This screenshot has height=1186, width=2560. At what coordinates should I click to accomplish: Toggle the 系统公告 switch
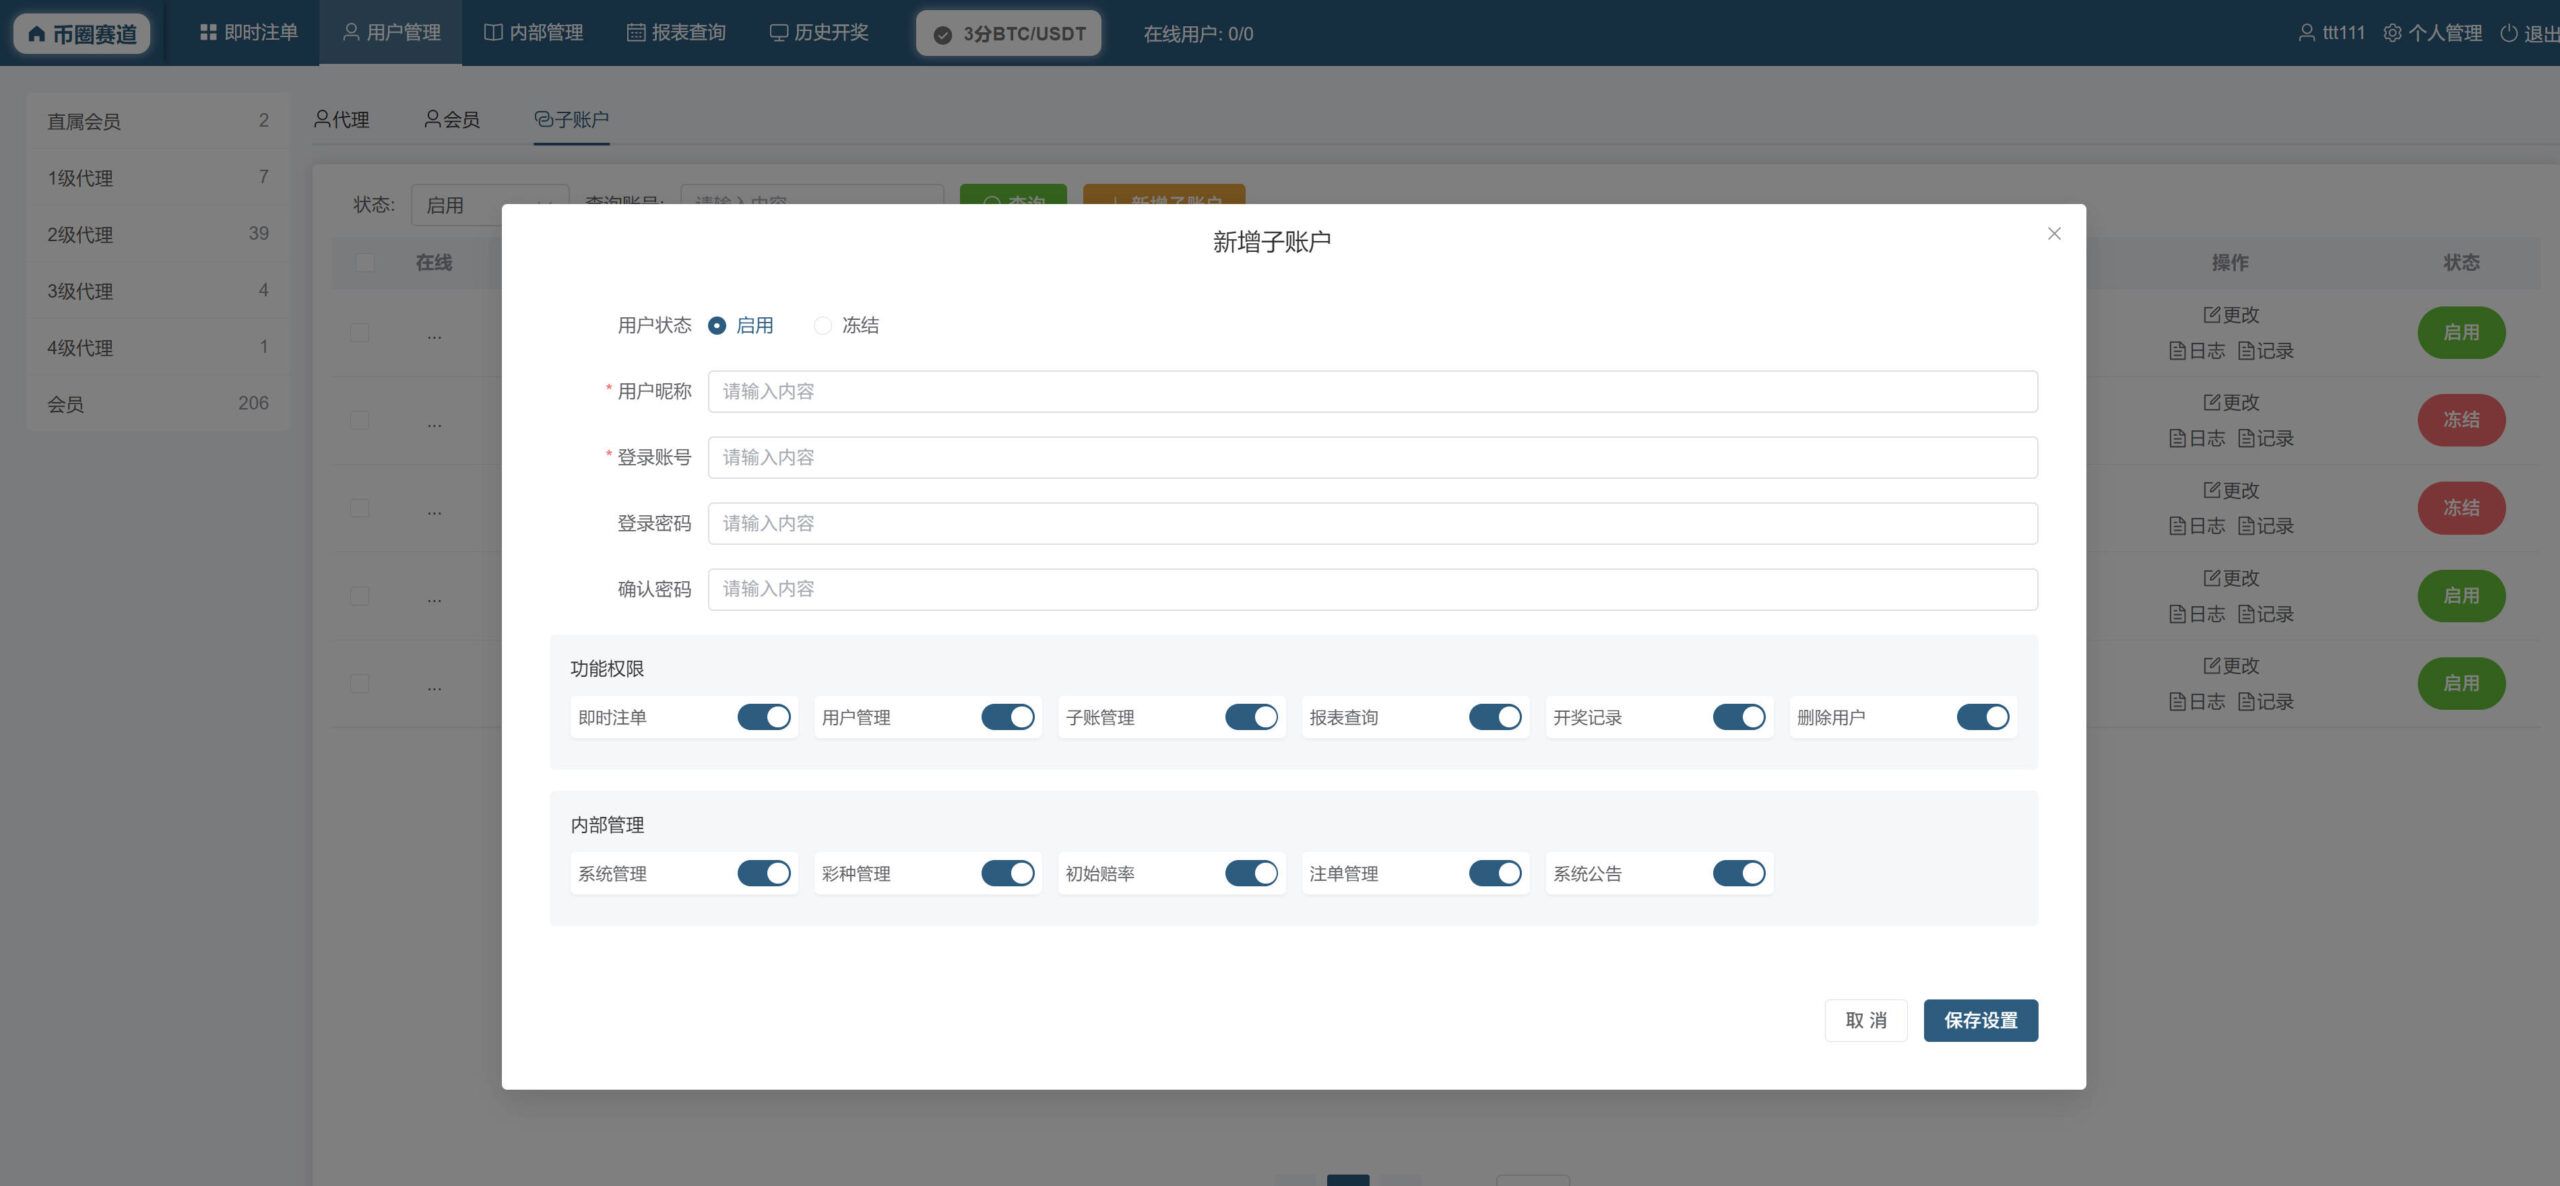click(x=1739, y=873)
